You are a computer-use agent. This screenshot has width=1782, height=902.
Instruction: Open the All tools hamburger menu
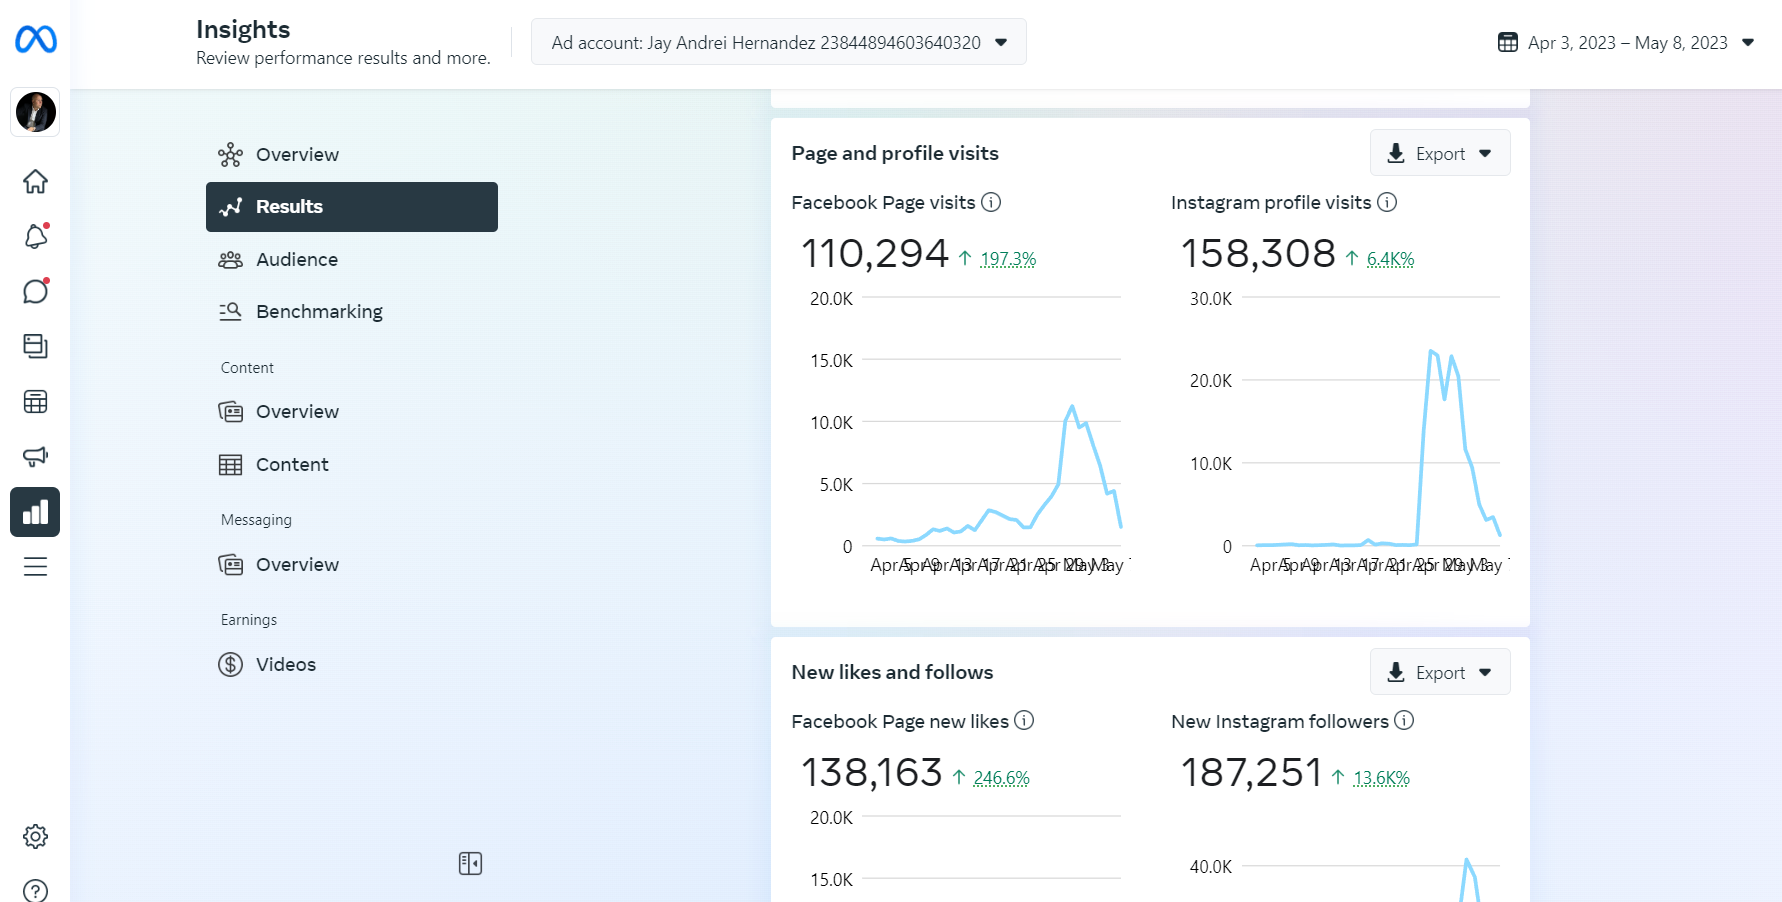36,567
